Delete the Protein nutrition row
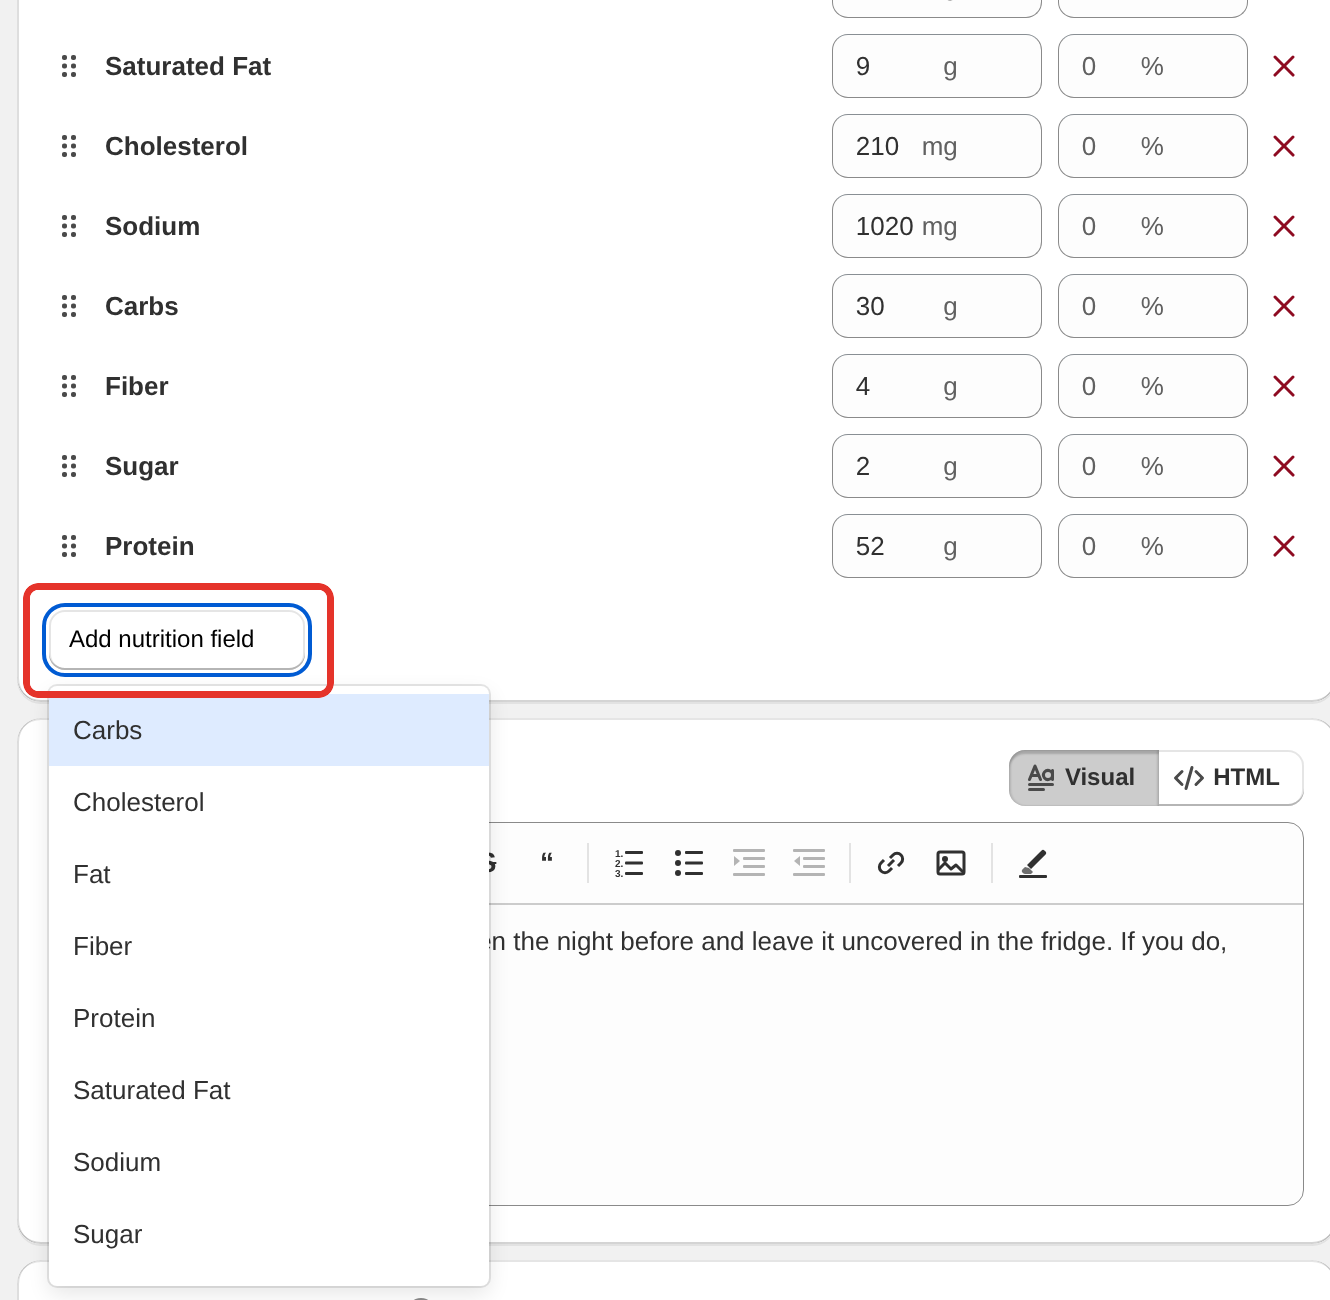Viewport: 1330px width, 1300px height. 1284,546
